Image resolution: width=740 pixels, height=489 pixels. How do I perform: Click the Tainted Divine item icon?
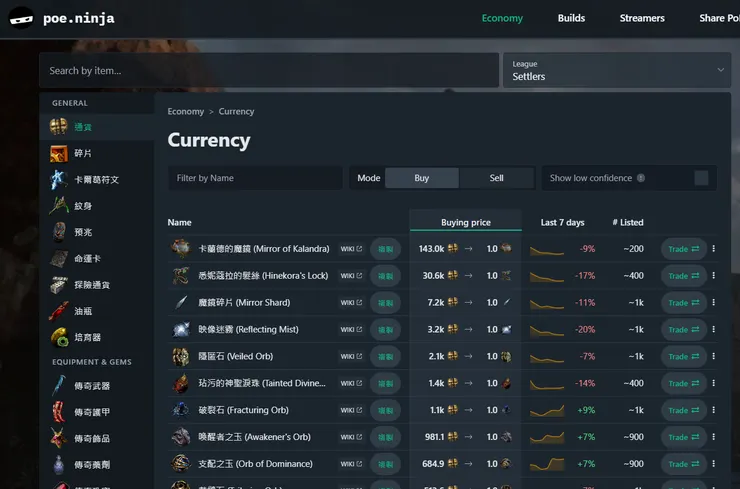pyautogui.click(x=181, y=383)
